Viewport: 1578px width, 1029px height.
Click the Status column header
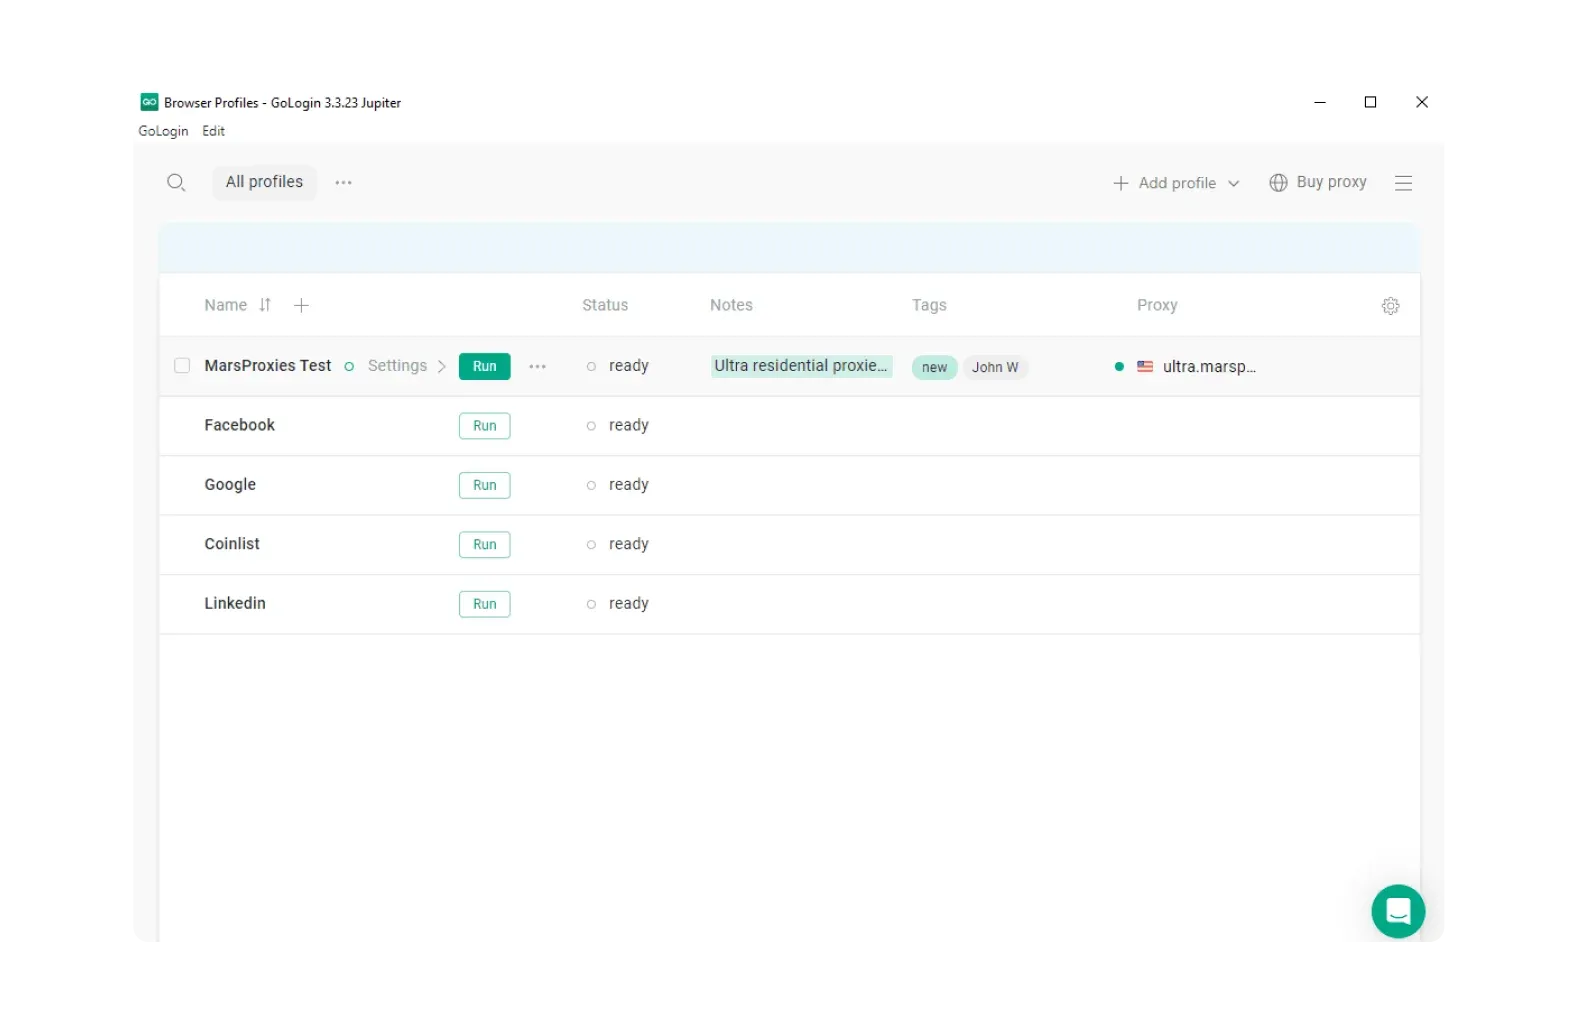point(605,305)
